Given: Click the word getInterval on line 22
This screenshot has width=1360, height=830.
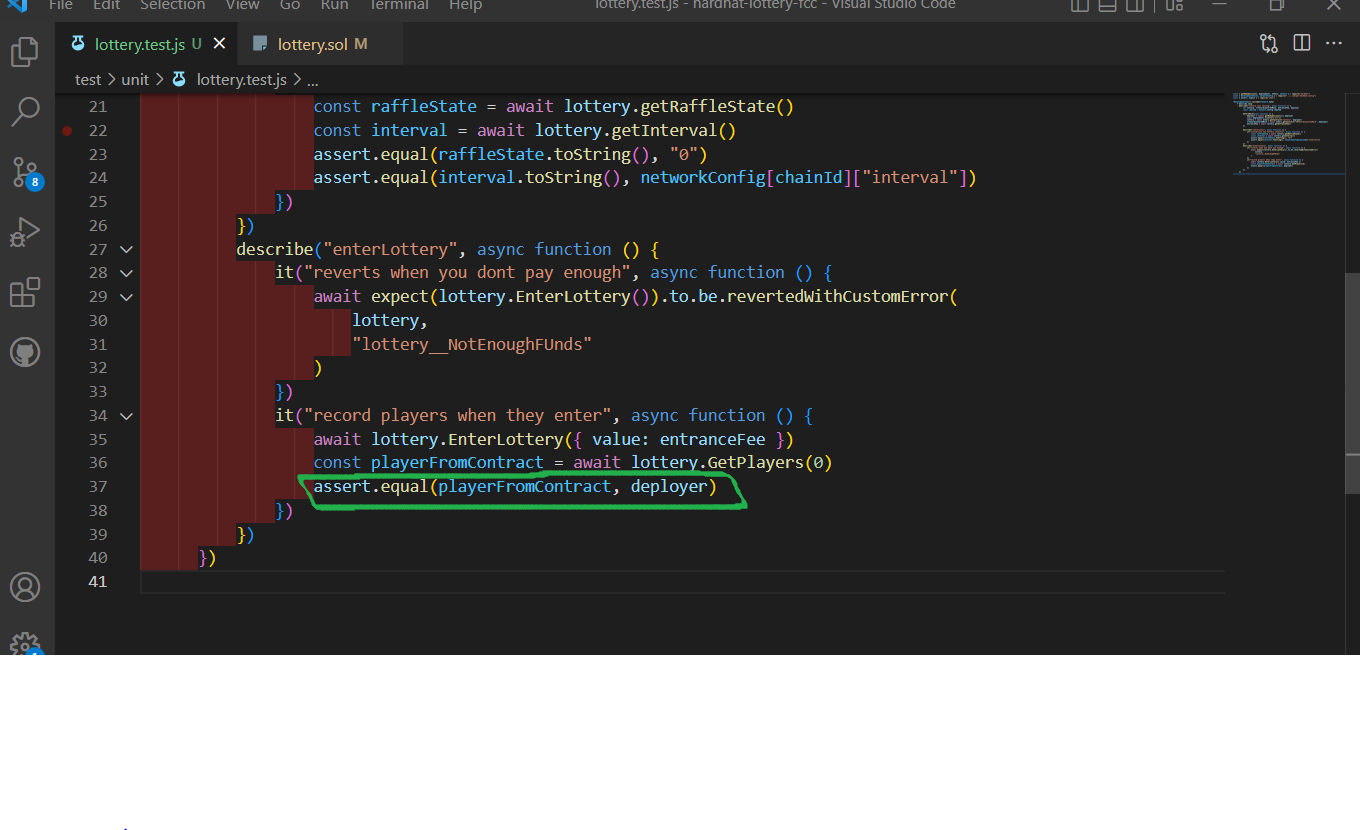Looking at the screenshot, I should coord(664,131).
